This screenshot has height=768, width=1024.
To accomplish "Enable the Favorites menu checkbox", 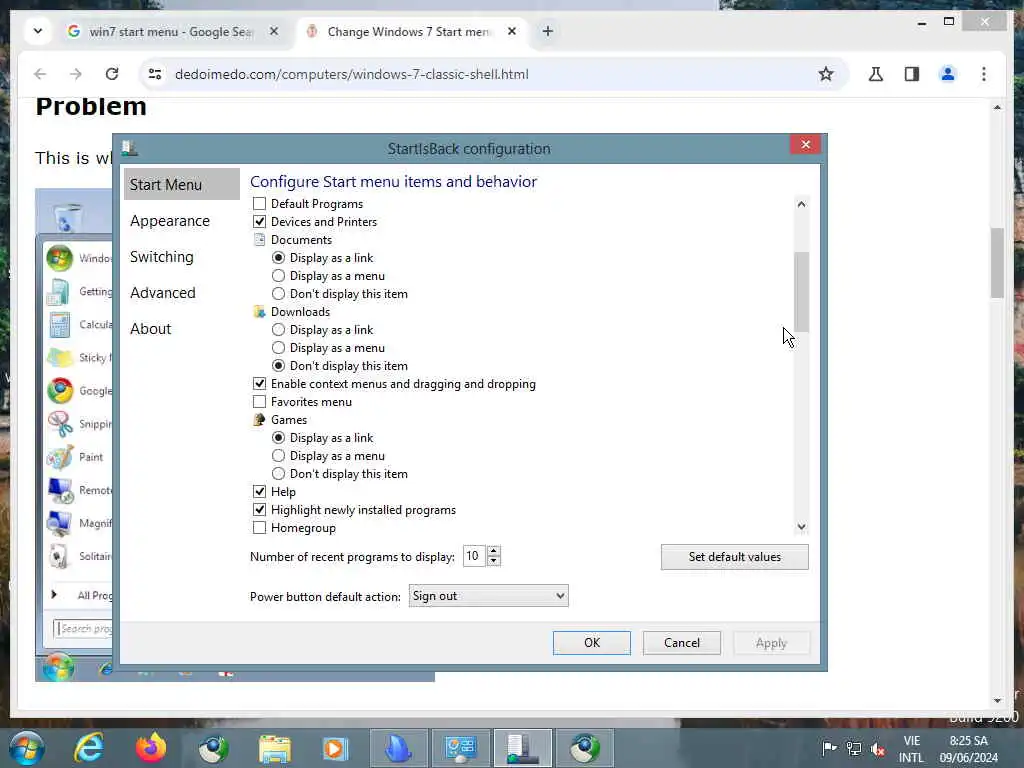I will pyautogui.click(x=259, y=402).
